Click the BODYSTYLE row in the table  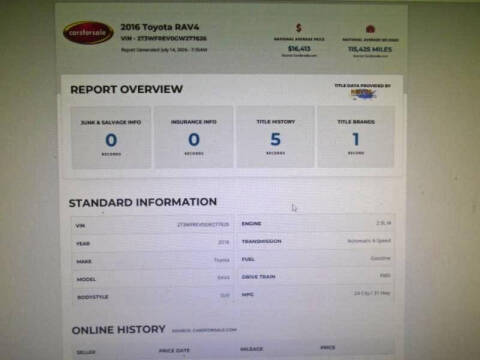click(152, 296)
